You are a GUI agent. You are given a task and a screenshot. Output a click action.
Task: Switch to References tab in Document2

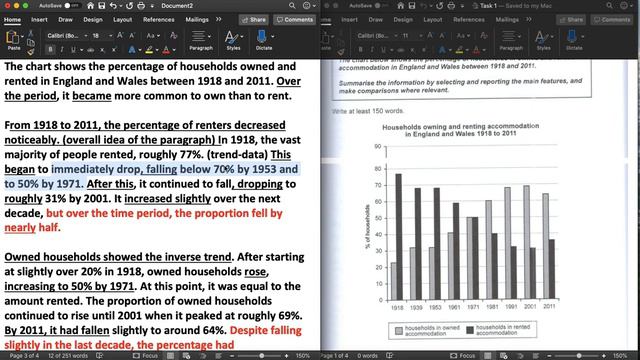(158, 19)
